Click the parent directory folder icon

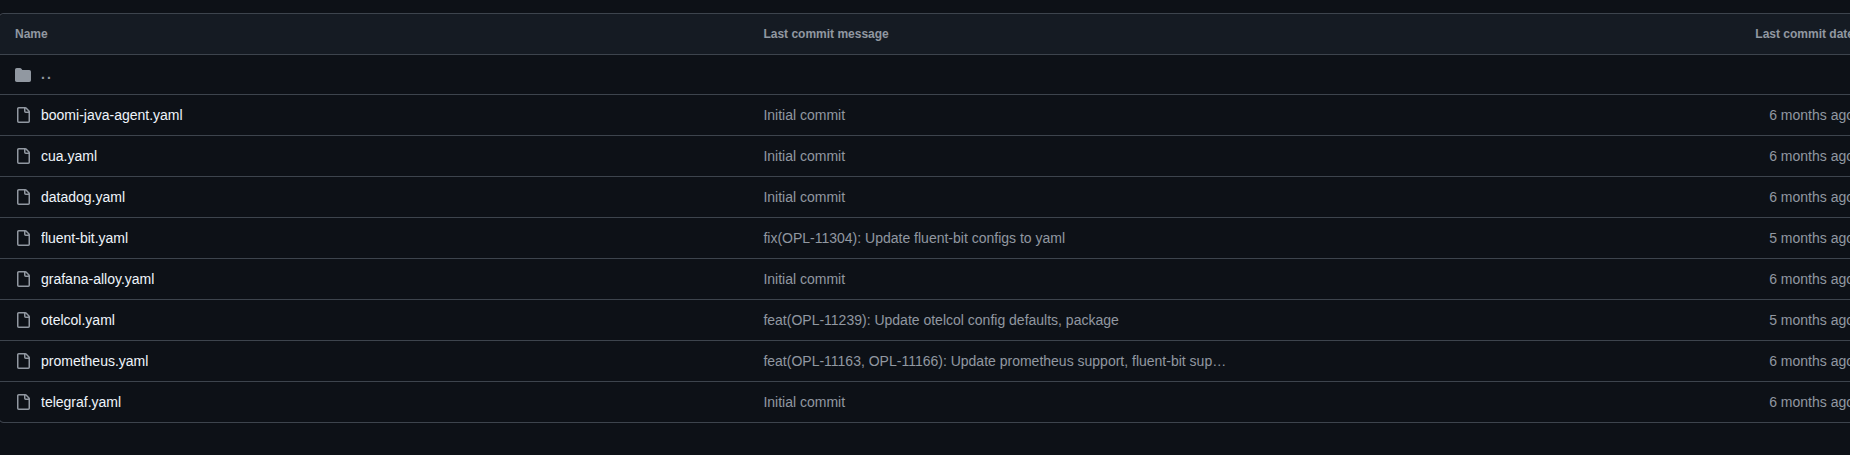[23, 75]
